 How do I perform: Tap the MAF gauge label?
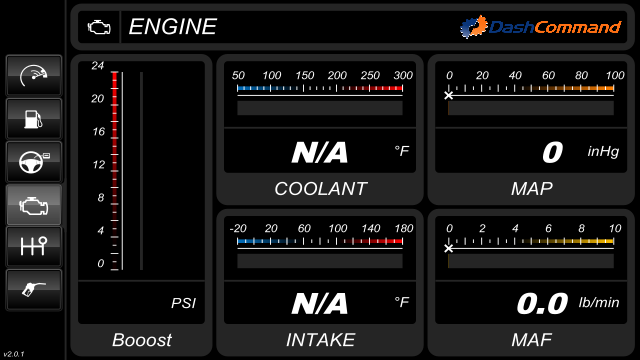[531, 340]
